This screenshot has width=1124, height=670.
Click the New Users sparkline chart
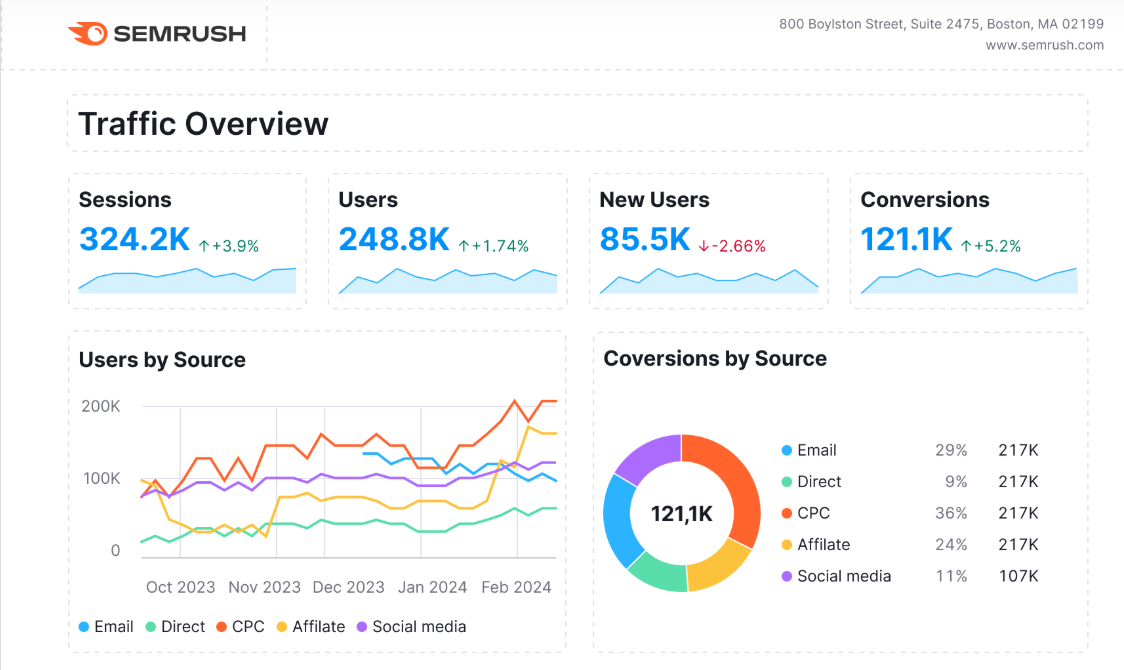(x=709, y=281)
